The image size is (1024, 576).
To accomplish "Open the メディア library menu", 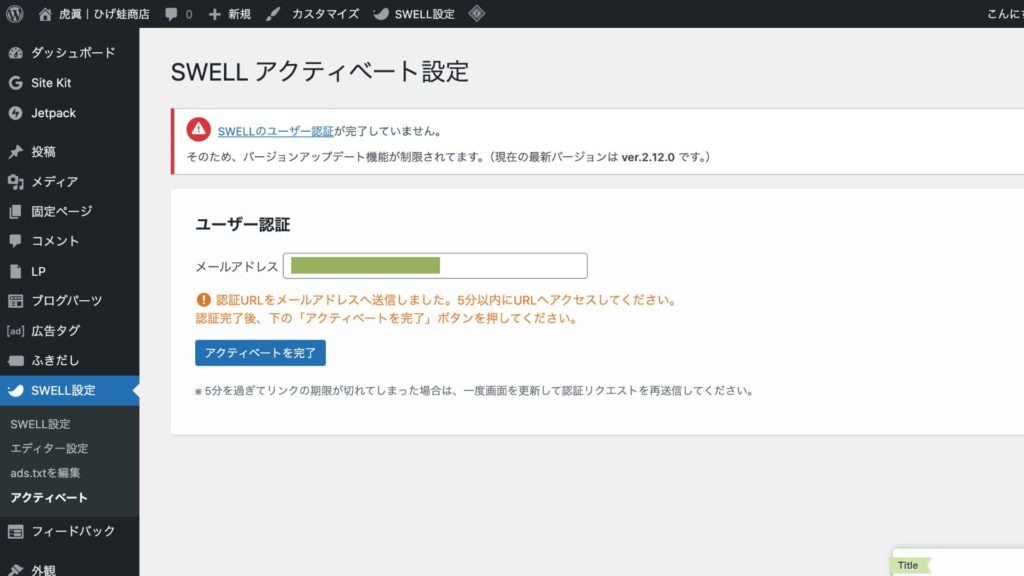I will tap(54, 182).
